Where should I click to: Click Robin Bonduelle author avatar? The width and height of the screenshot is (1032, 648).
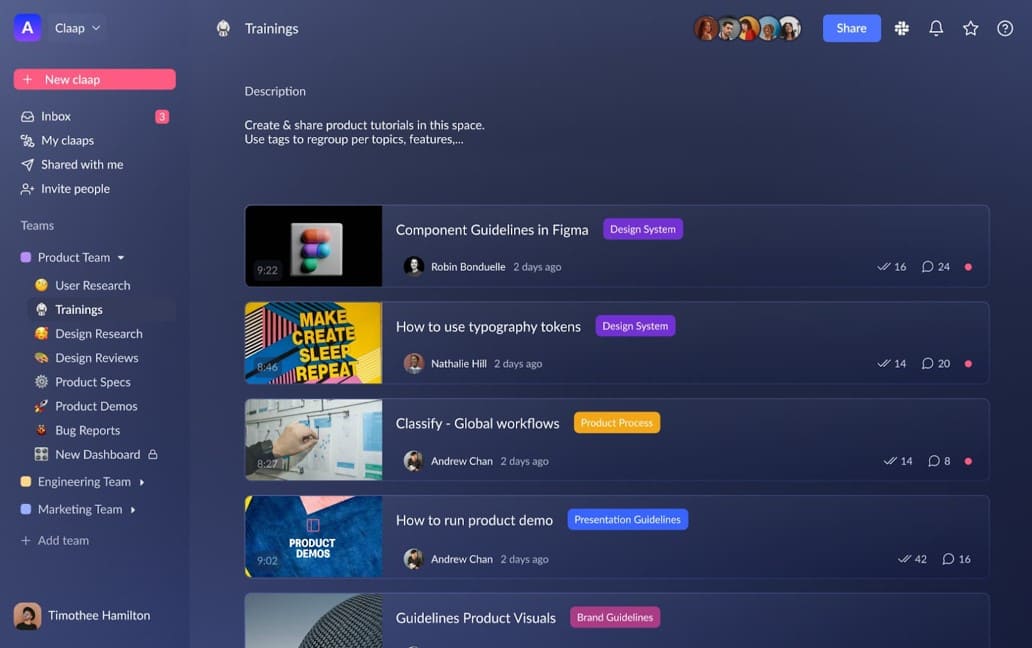click(x=413, y=266)
